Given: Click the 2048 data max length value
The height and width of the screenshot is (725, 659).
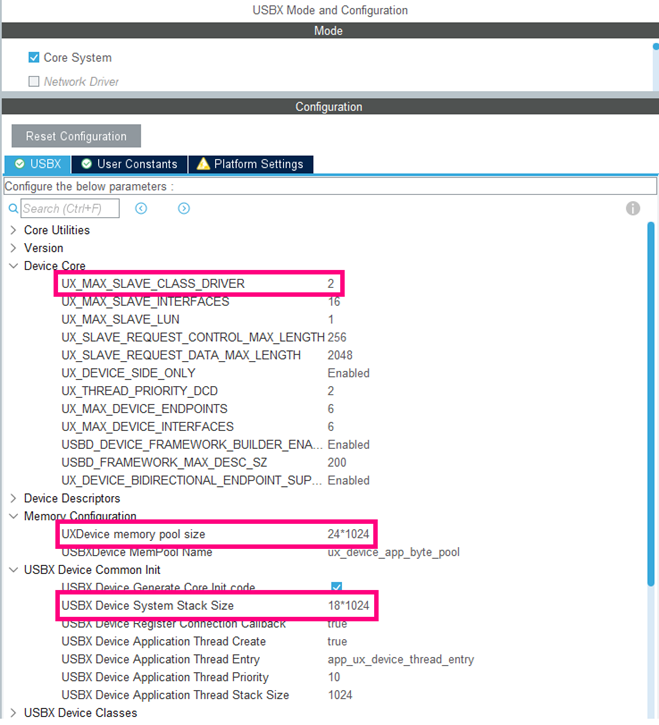Looking at the screenshot, I should click(340, 356).
